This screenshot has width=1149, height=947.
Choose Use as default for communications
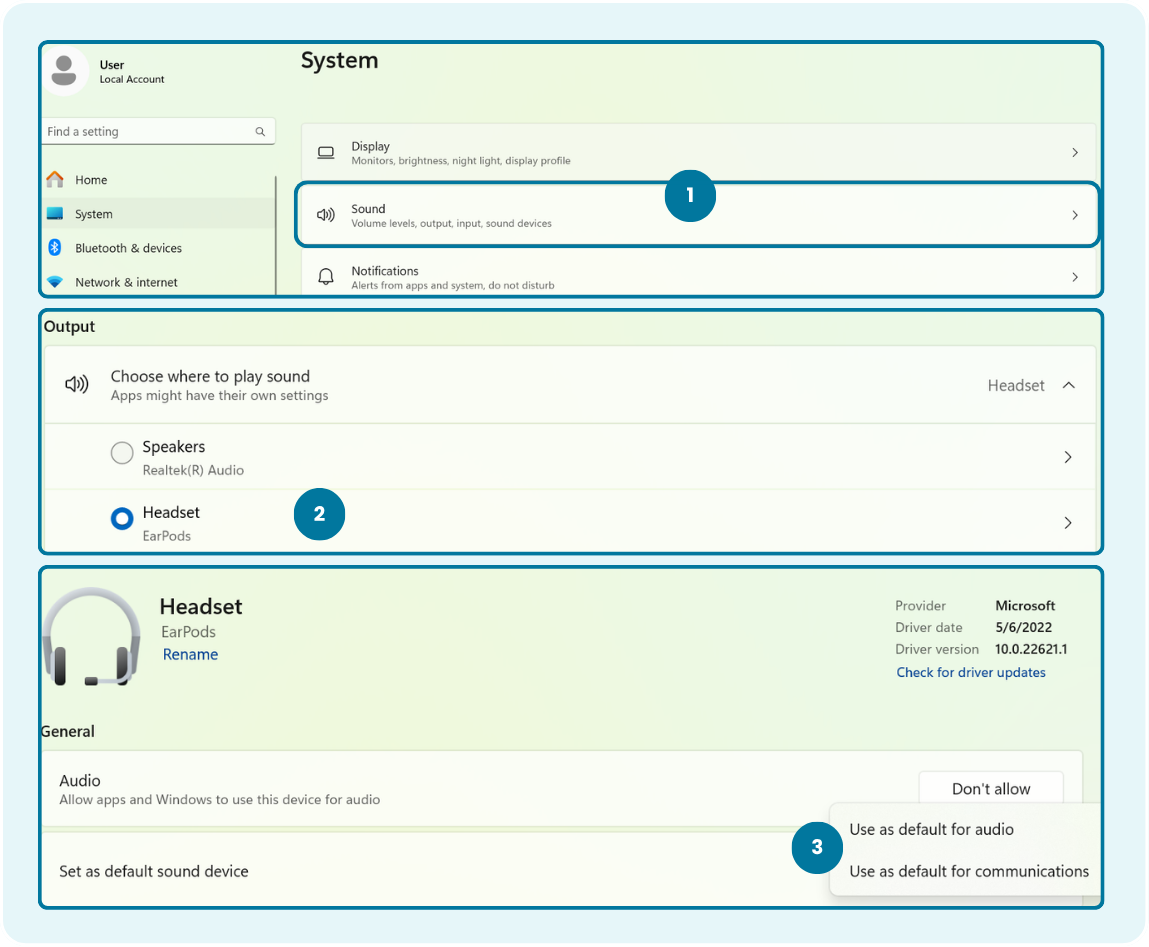point(968,871)
